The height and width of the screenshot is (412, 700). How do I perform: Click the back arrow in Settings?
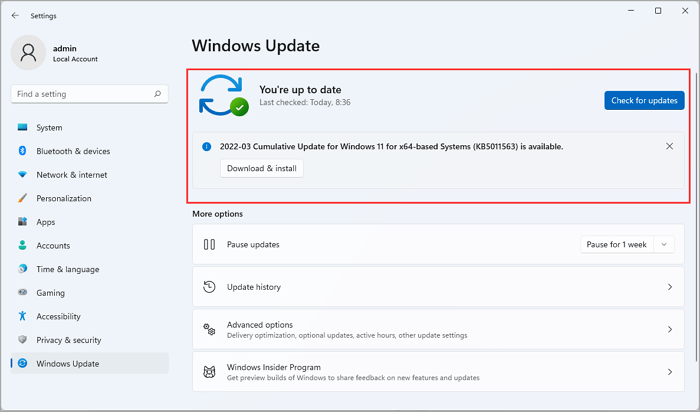point(15,15)
